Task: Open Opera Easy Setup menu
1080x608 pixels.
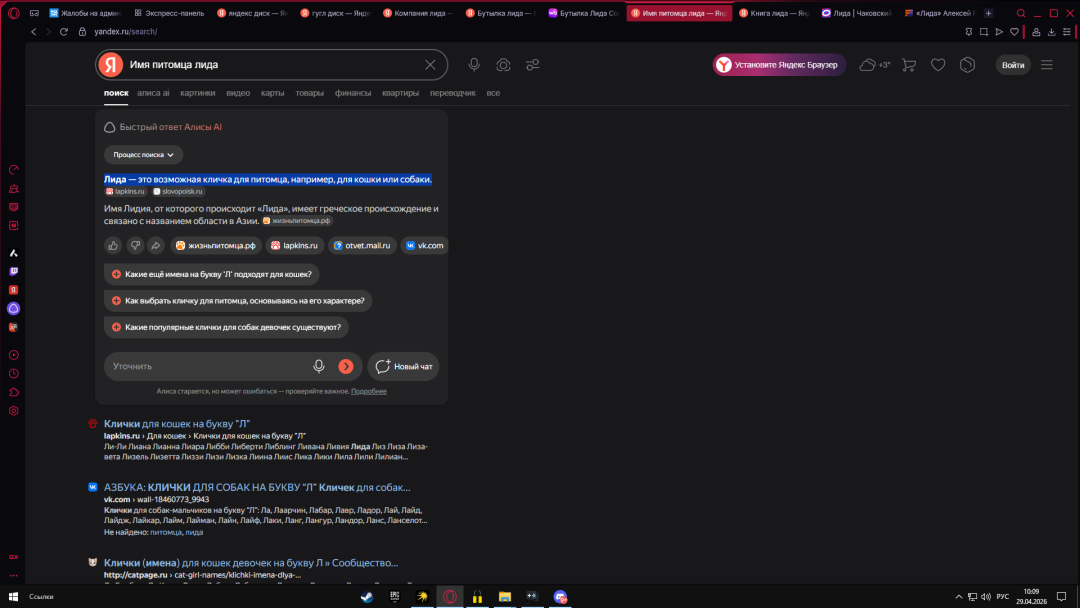Action: point(1067,32)
